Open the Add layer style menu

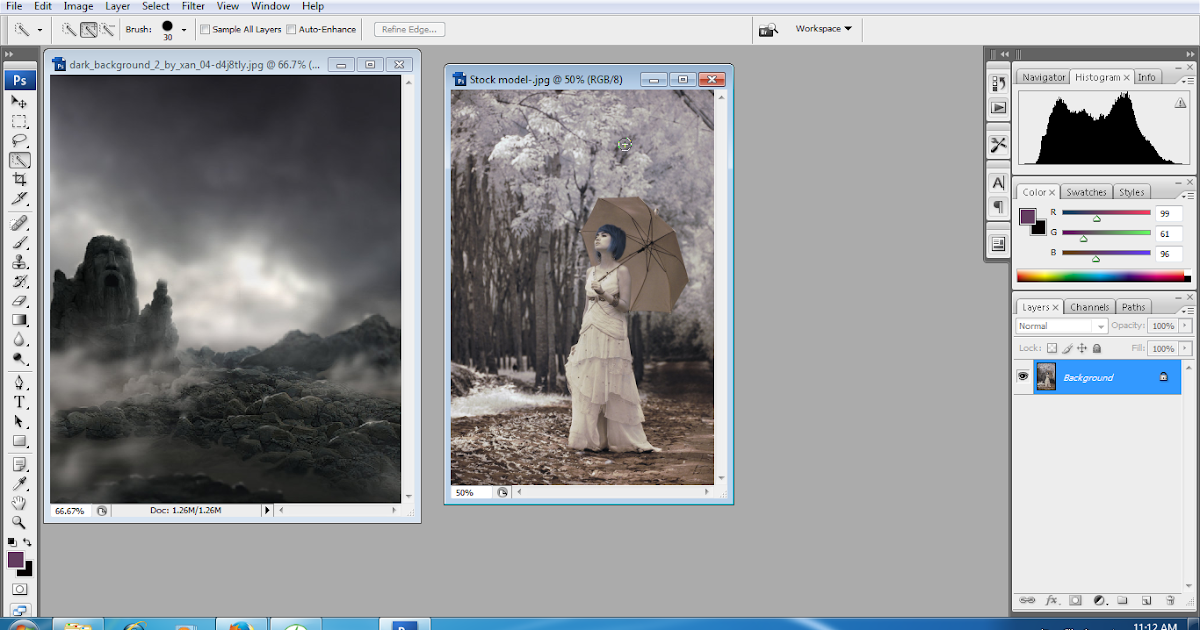coord(1050,601)
